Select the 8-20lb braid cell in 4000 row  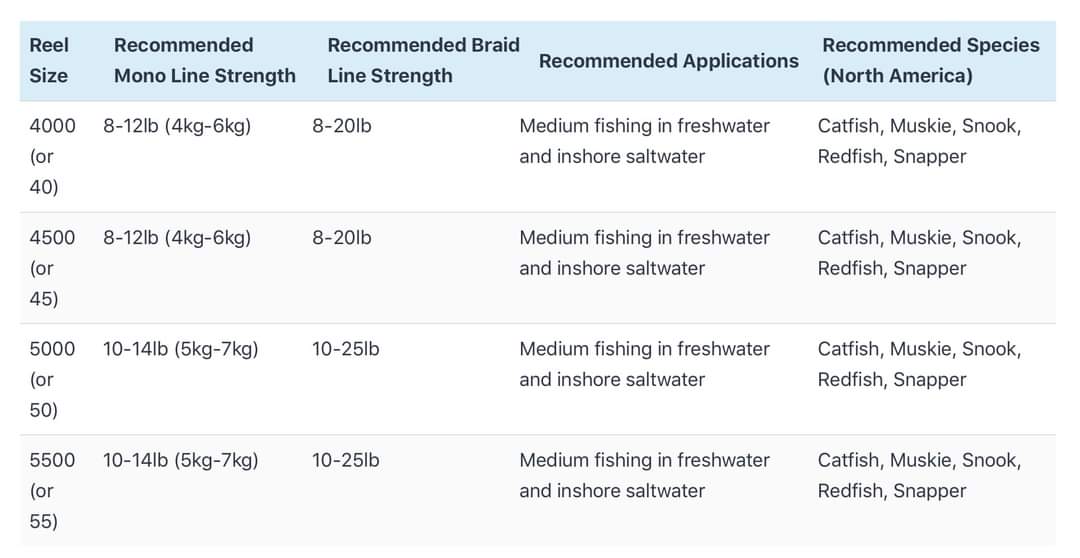(x=342, y=127)
